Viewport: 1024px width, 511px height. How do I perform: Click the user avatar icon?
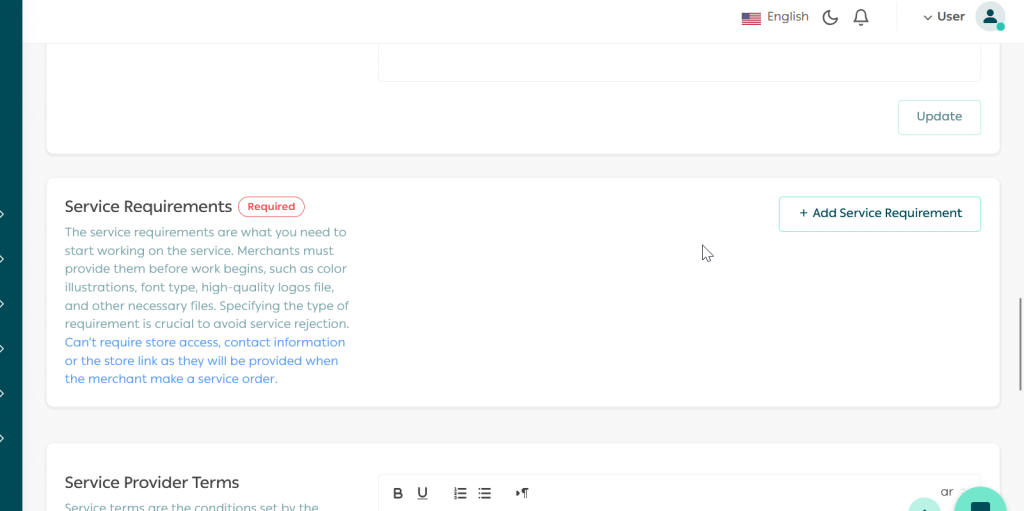990,16
